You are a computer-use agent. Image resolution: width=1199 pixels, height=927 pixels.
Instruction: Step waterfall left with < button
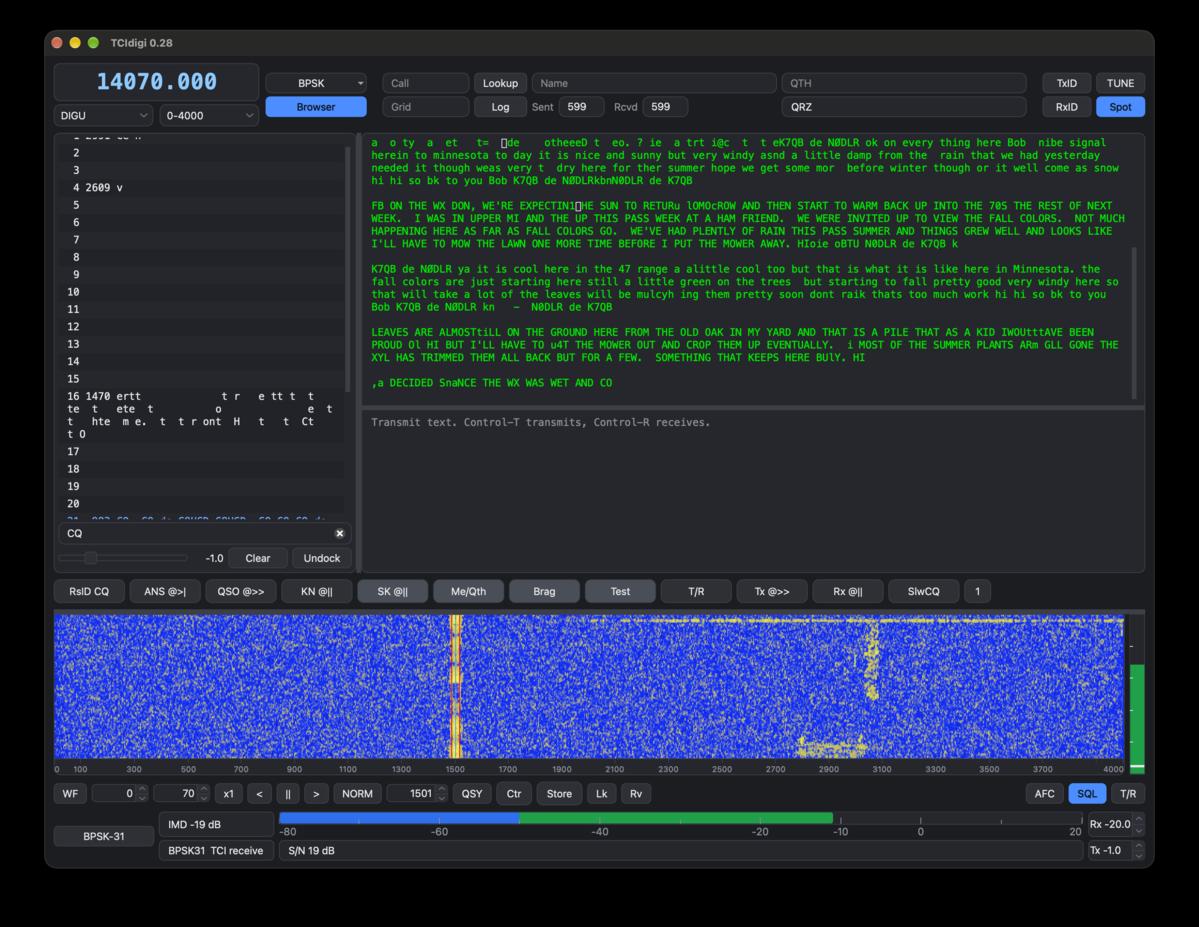(x=259, y=793)
